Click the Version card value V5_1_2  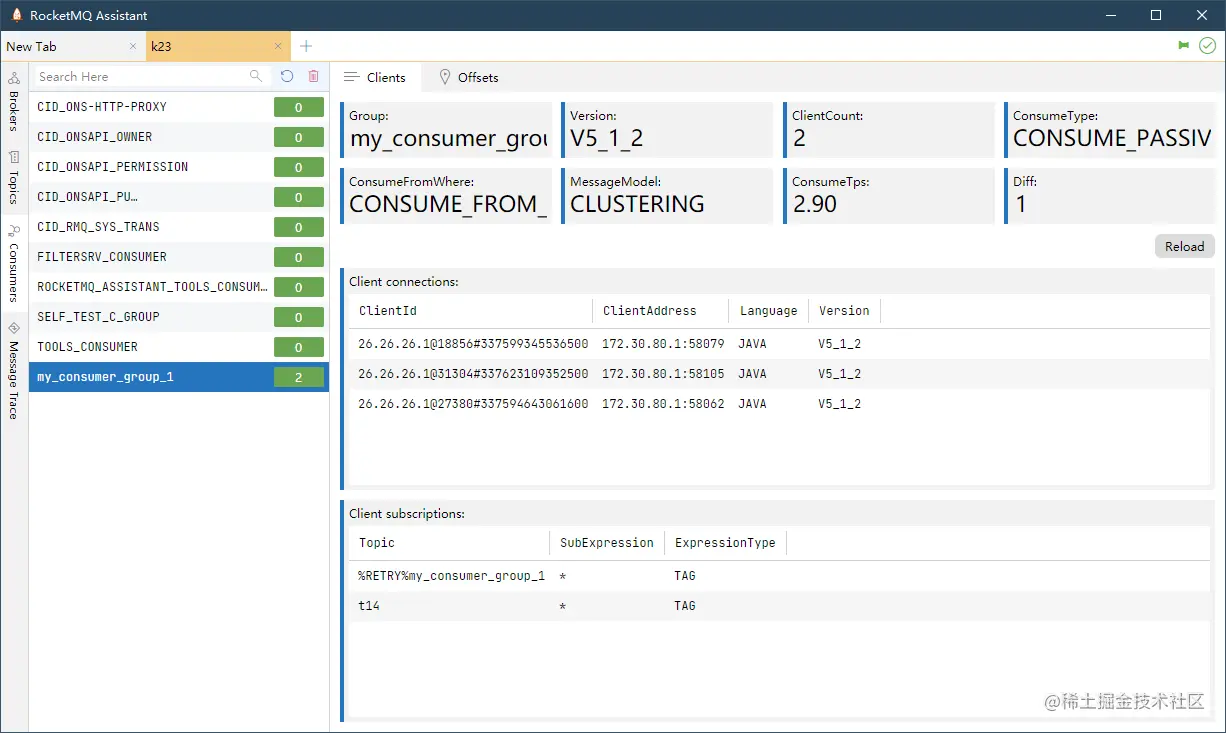(606, 139)
